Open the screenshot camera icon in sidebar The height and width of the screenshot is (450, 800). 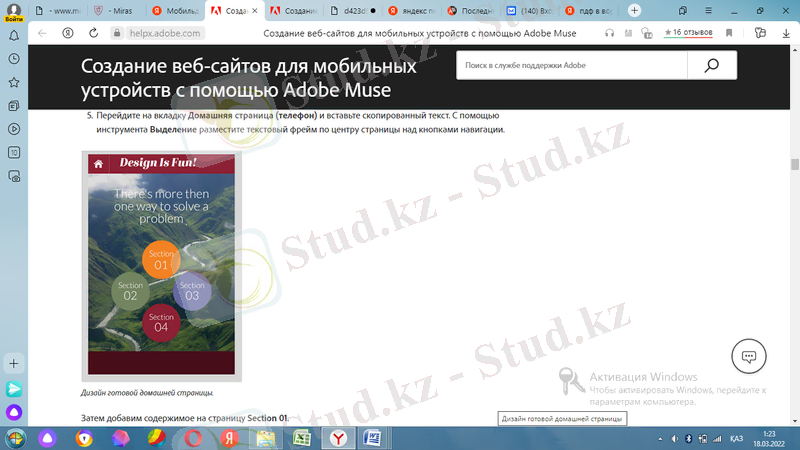pyautogui.click(x=14, y=176)
